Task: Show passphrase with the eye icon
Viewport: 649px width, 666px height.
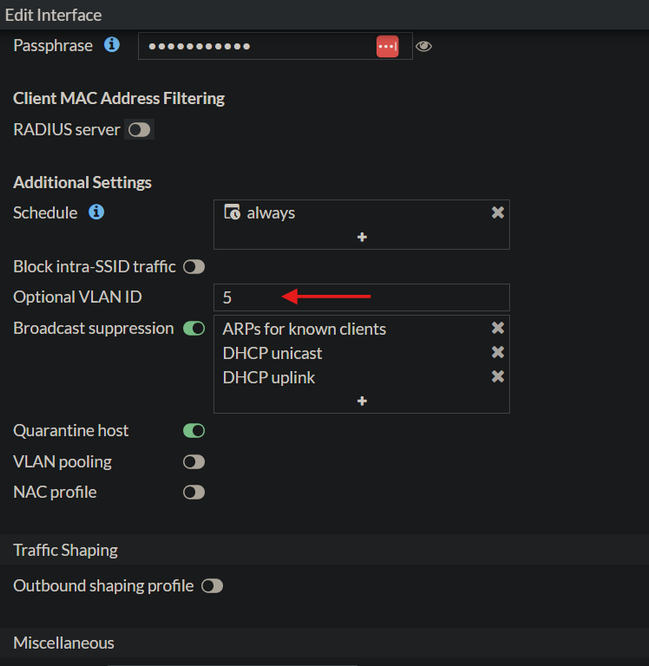Action: pos(423,46)
